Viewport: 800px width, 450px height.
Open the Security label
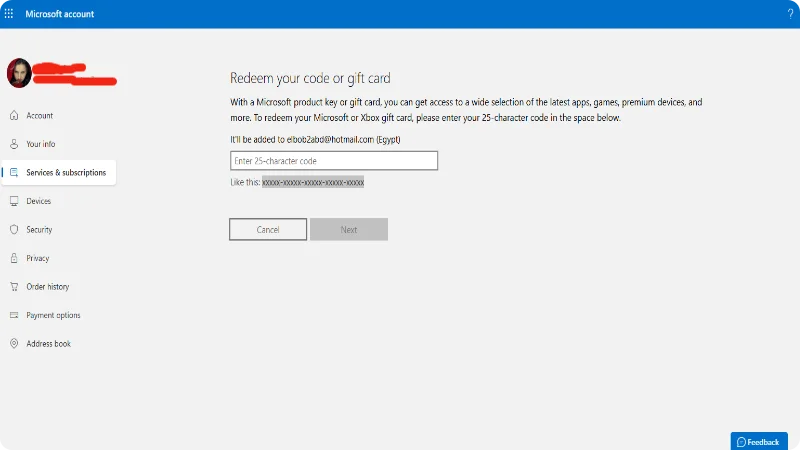click(39, 230)
